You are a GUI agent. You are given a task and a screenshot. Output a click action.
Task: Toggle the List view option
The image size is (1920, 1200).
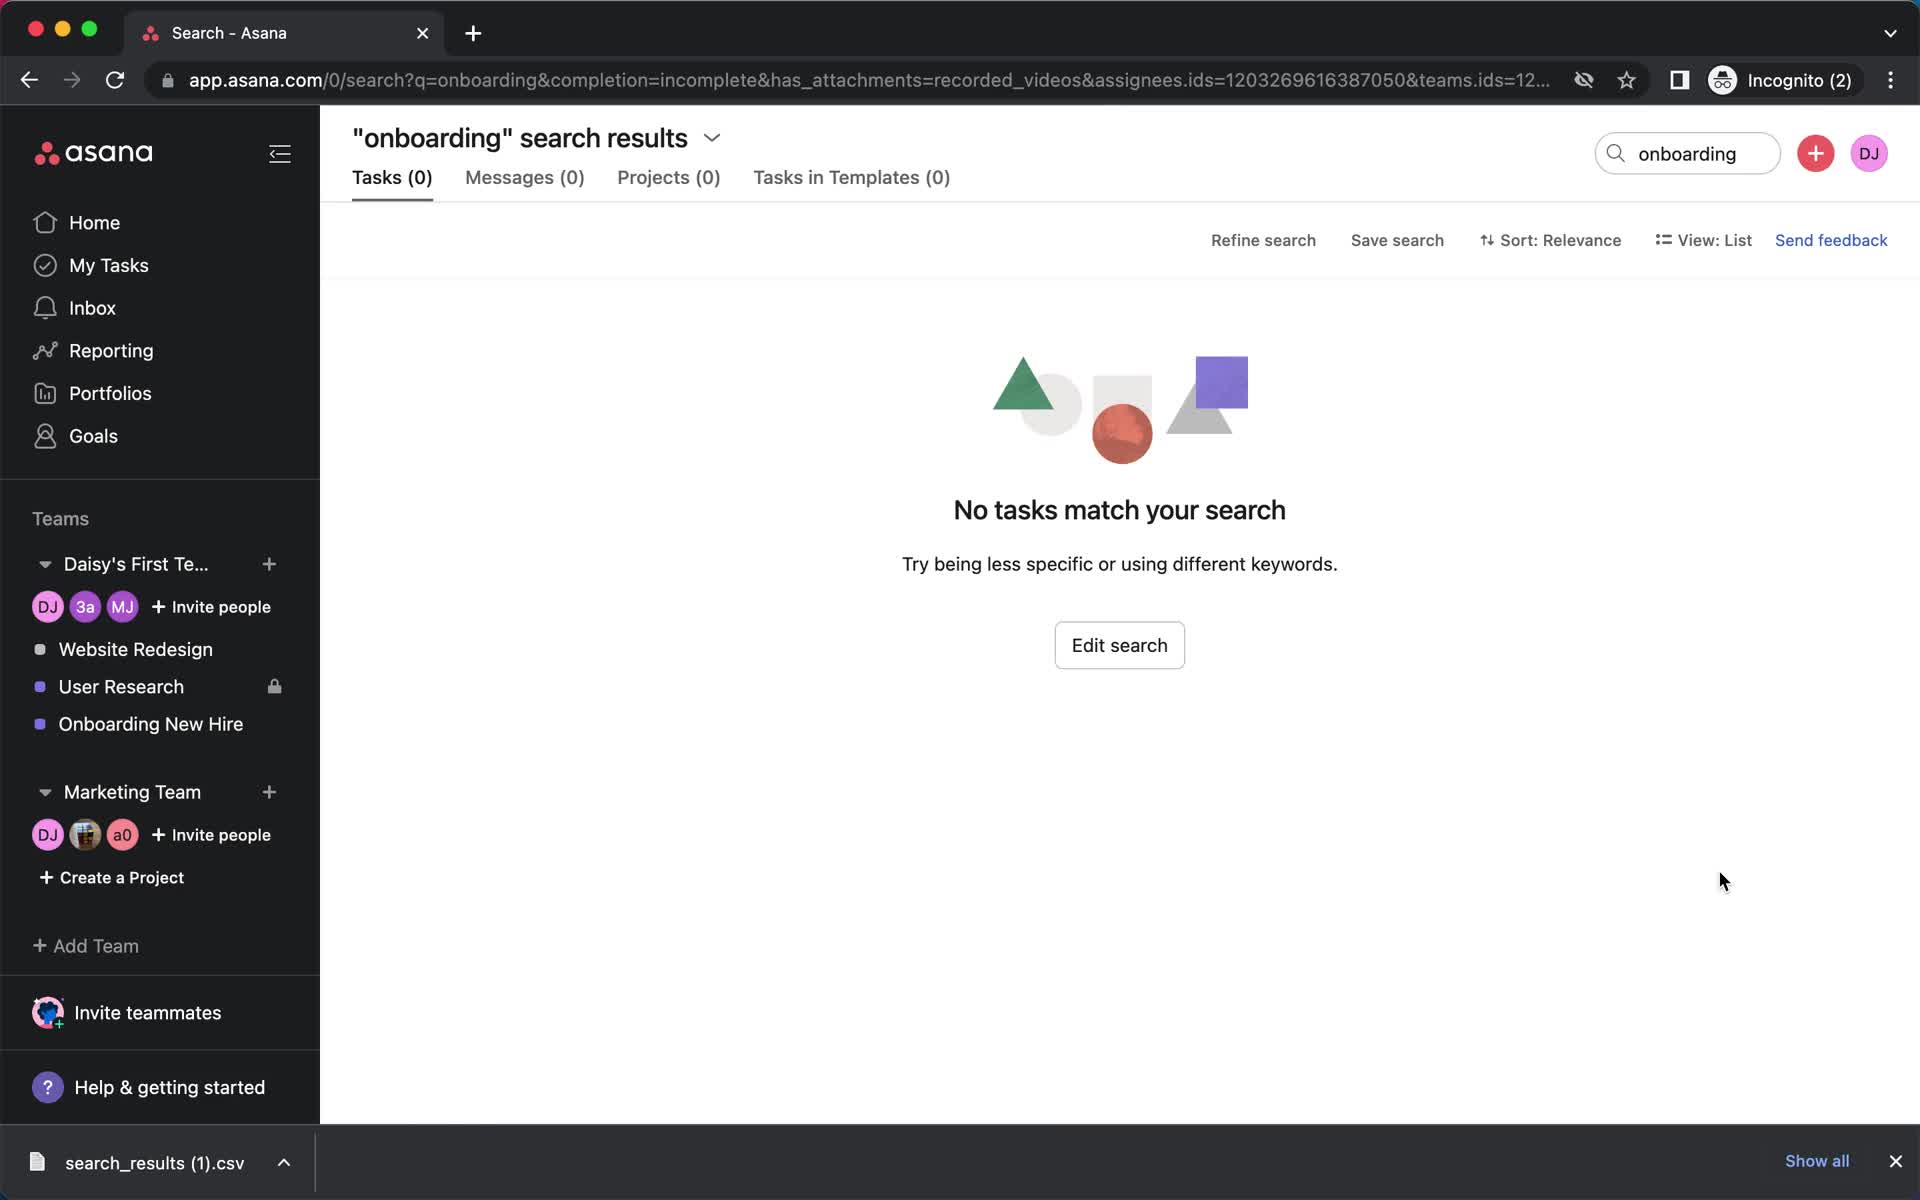pyautogui.click(x=1704, y=239)
